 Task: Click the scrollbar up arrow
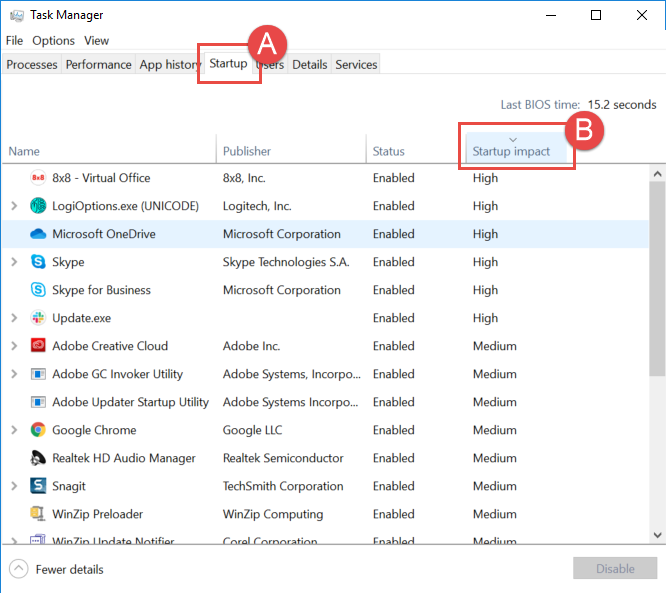(x=657, y=174)
